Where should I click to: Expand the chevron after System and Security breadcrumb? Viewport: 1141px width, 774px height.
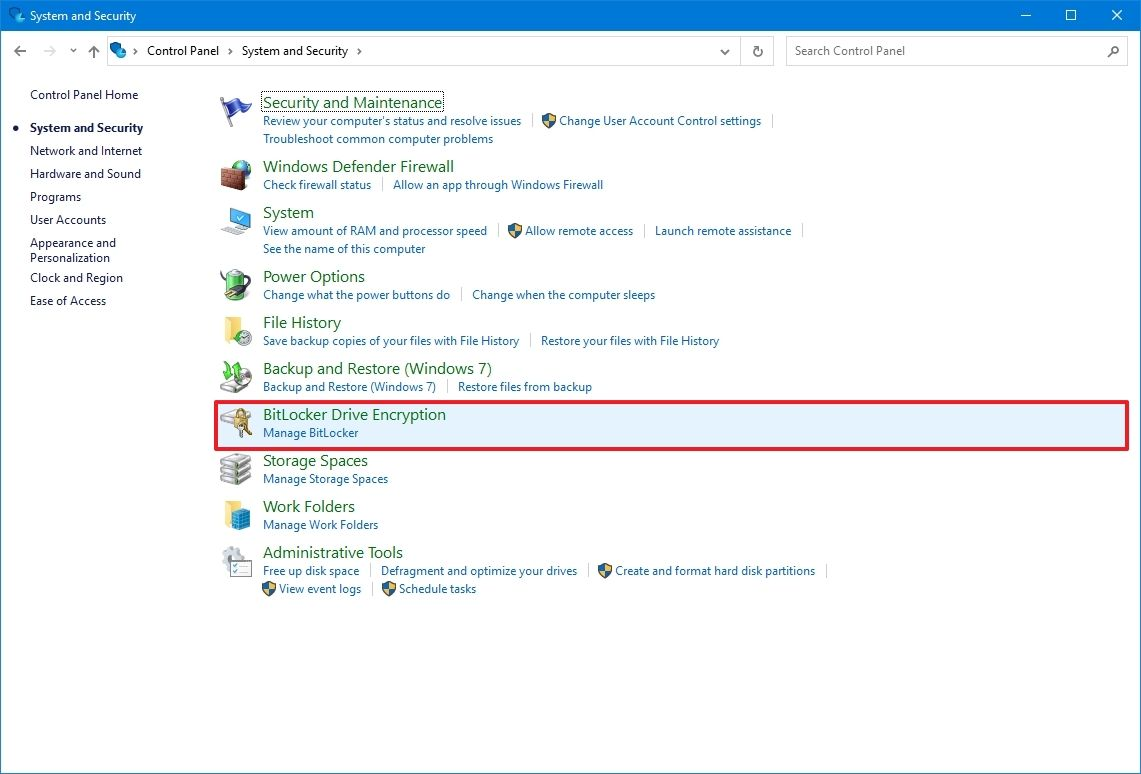359,51
